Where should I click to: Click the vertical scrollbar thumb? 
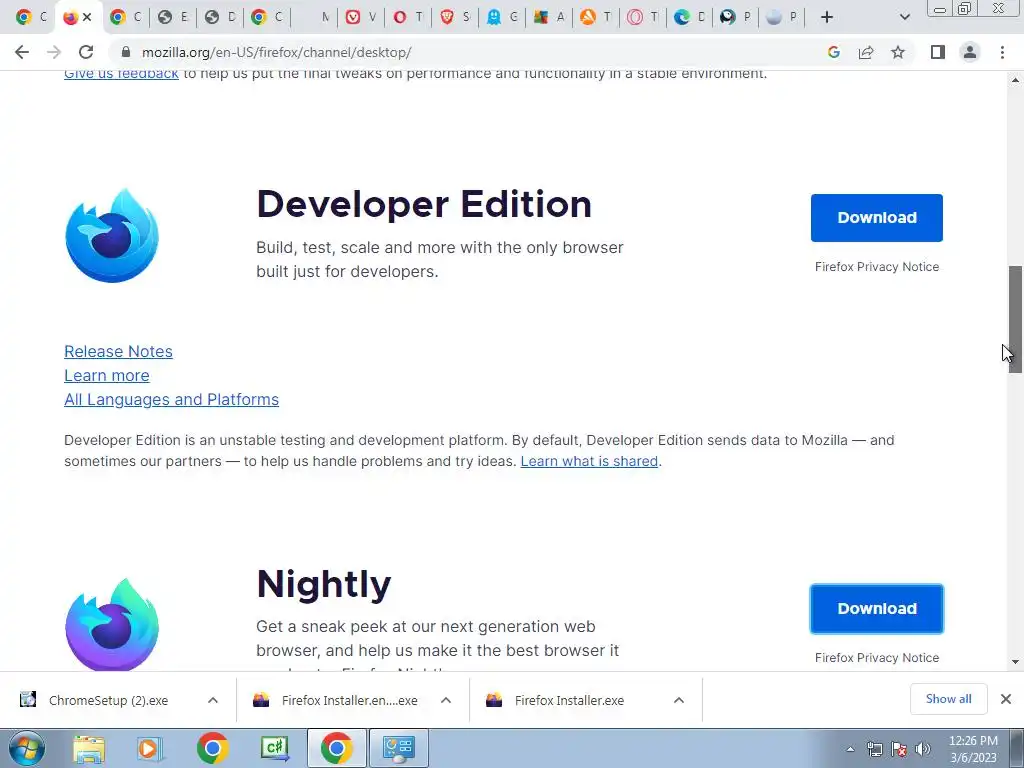pos(1015,319)
